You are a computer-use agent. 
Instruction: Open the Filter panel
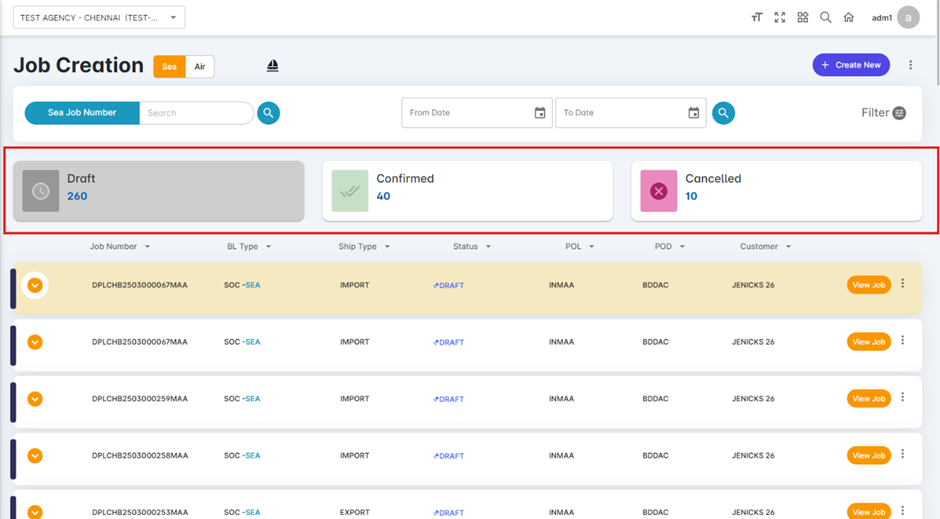click(x=883, y=113)
